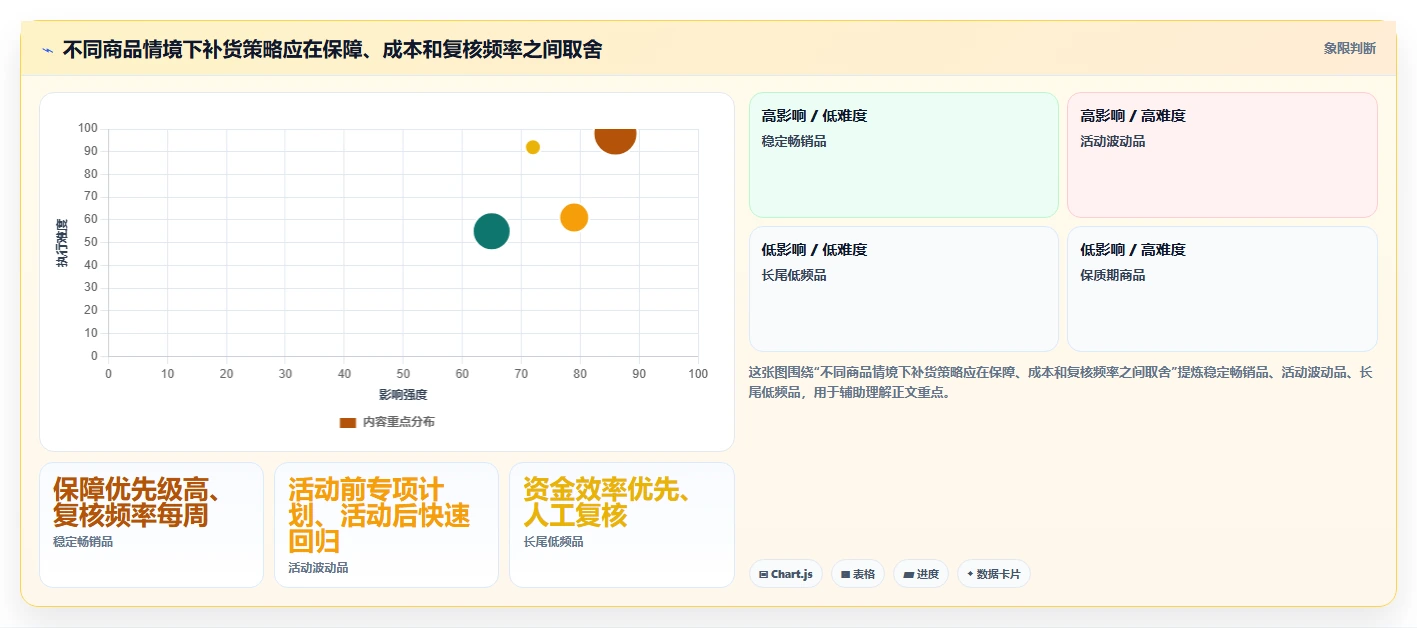The height and width of the screenshot is (628, 1417).
Task: Click the 内容重点分布 legend text
Action: (x=398, y=423)
